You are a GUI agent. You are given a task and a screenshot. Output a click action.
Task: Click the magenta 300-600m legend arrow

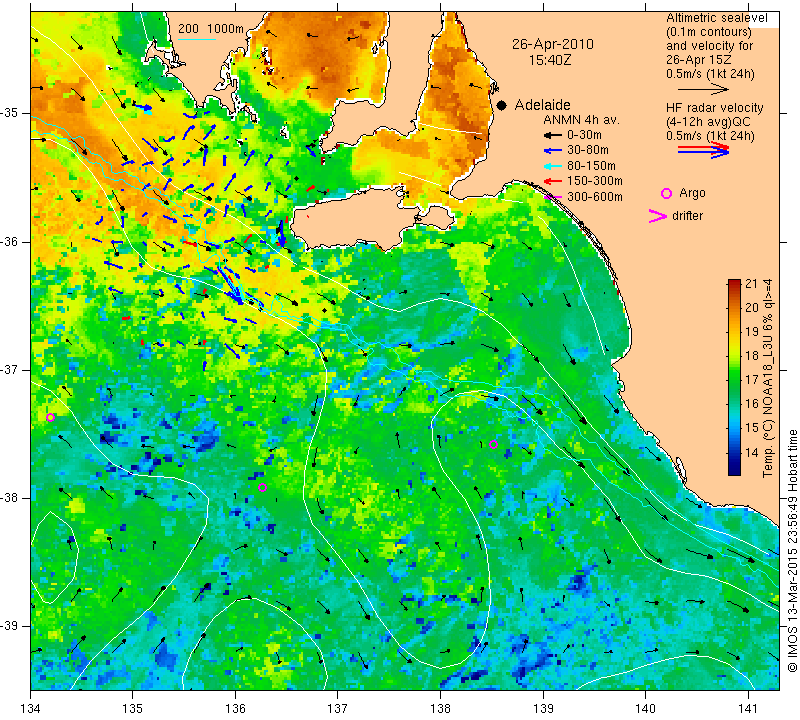[x=552, y=196]
